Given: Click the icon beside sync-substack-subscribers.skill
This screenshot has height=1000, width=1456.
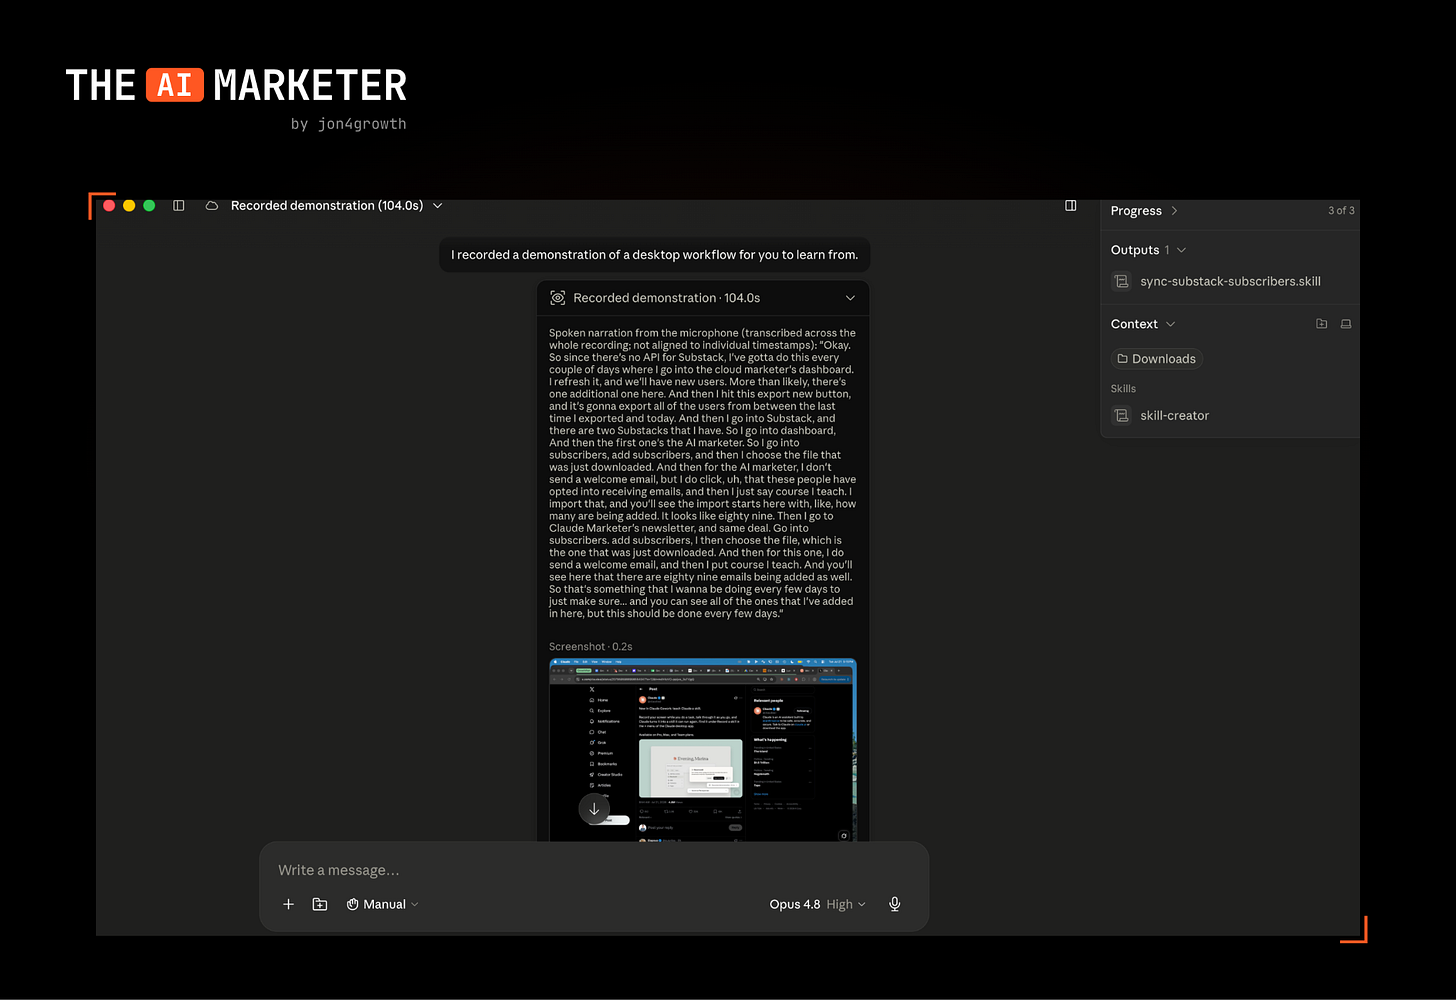Looking at the screenshot, I should [1122, 282].
